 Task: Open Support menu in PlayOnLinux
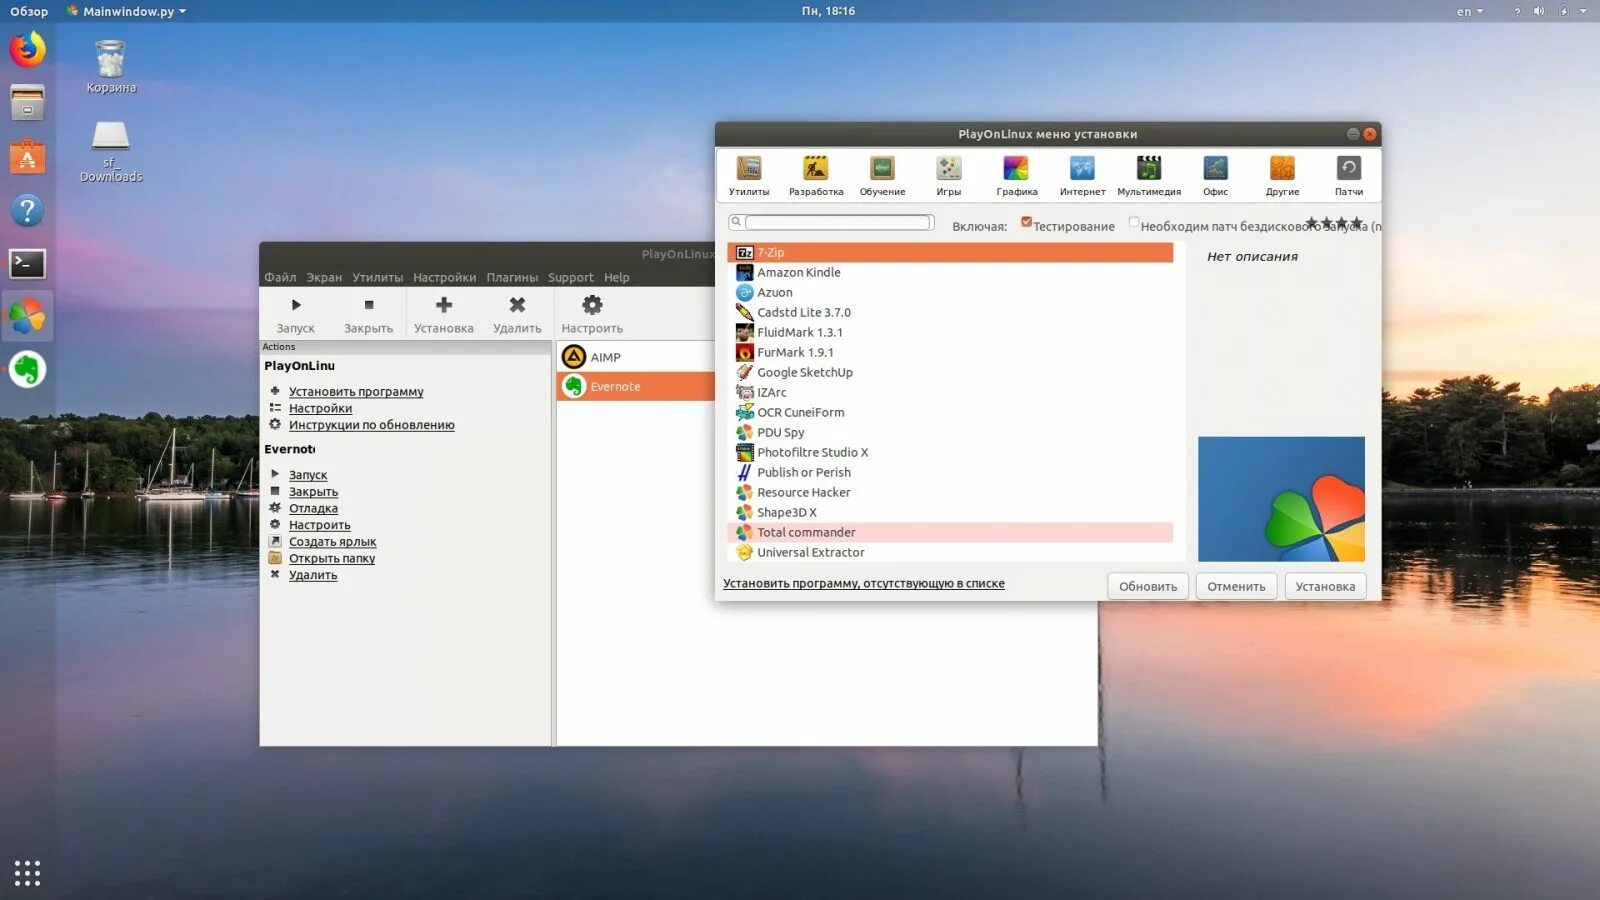pos(570,277)
